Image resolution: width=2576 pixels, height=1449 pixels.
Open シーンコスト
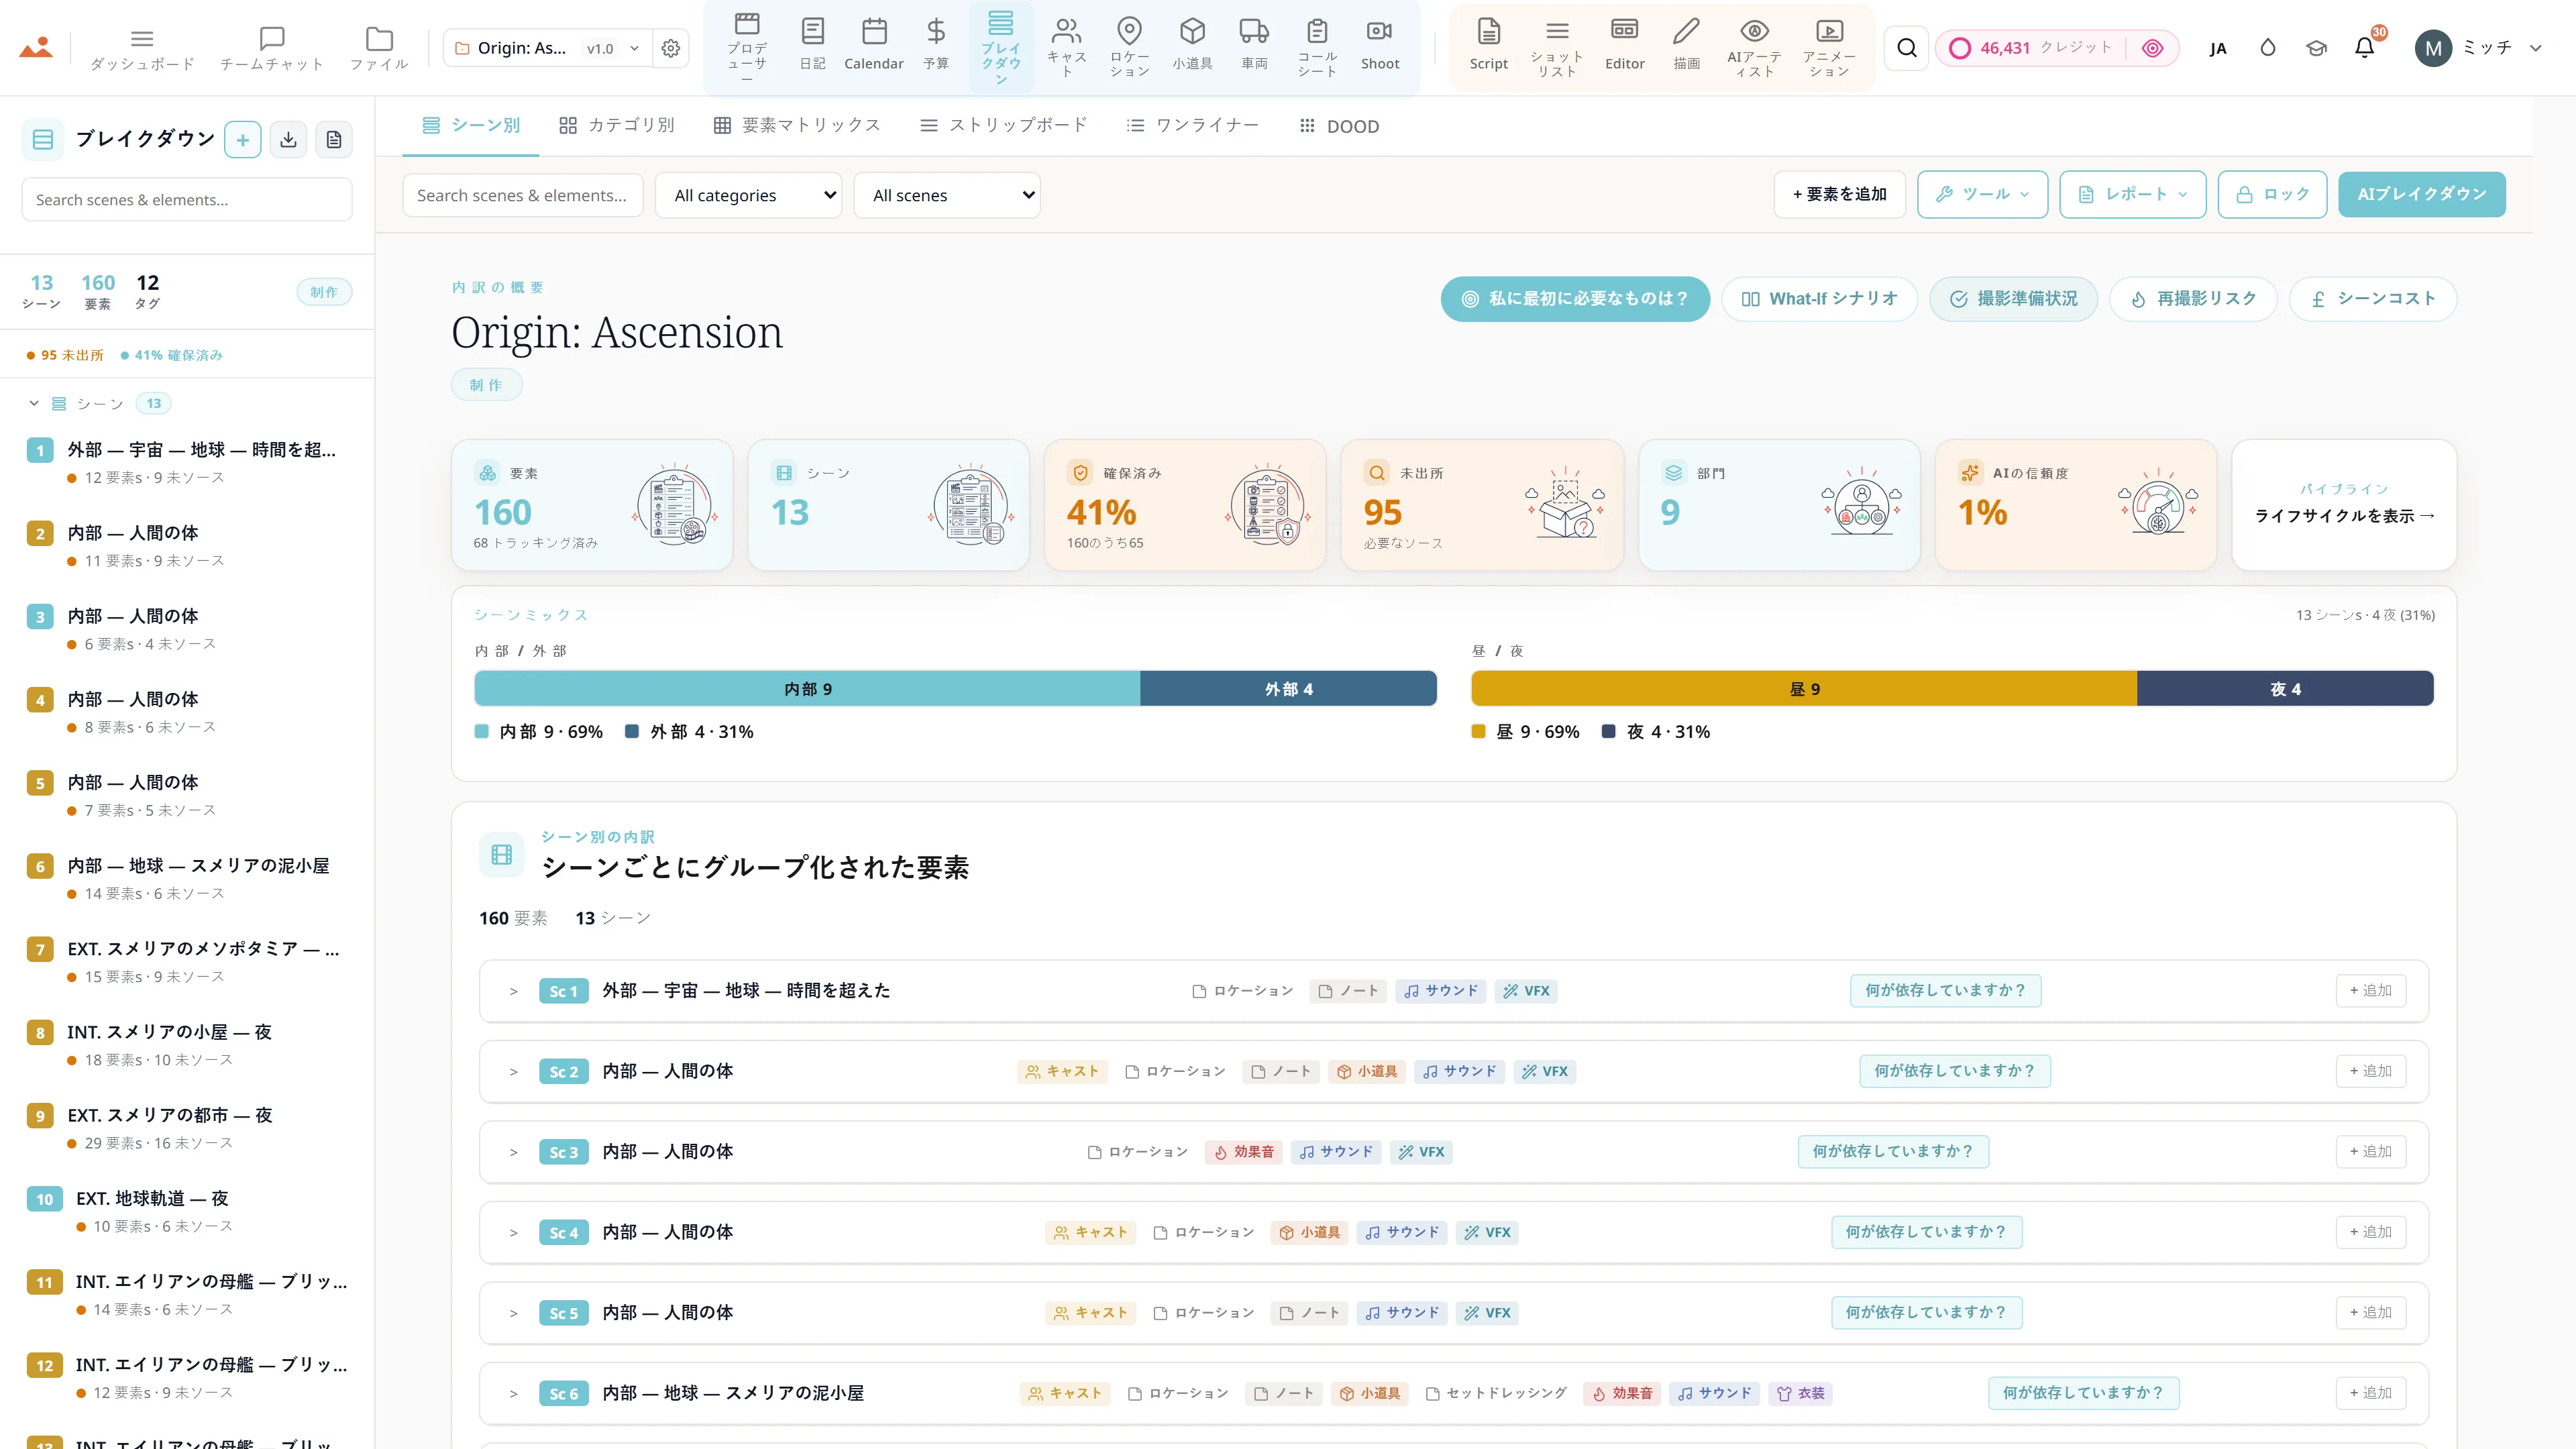pos(2373,299)
